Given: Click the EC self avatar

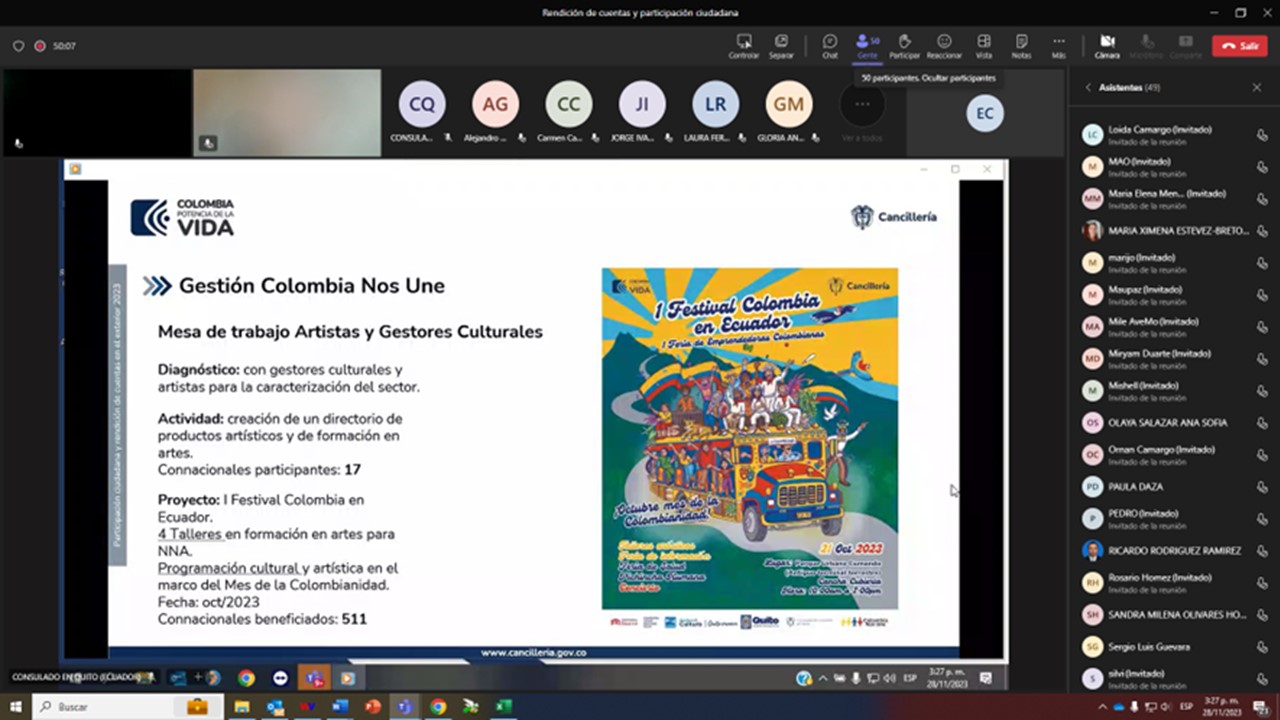Looking at the screenshot, I should point(985,113).
